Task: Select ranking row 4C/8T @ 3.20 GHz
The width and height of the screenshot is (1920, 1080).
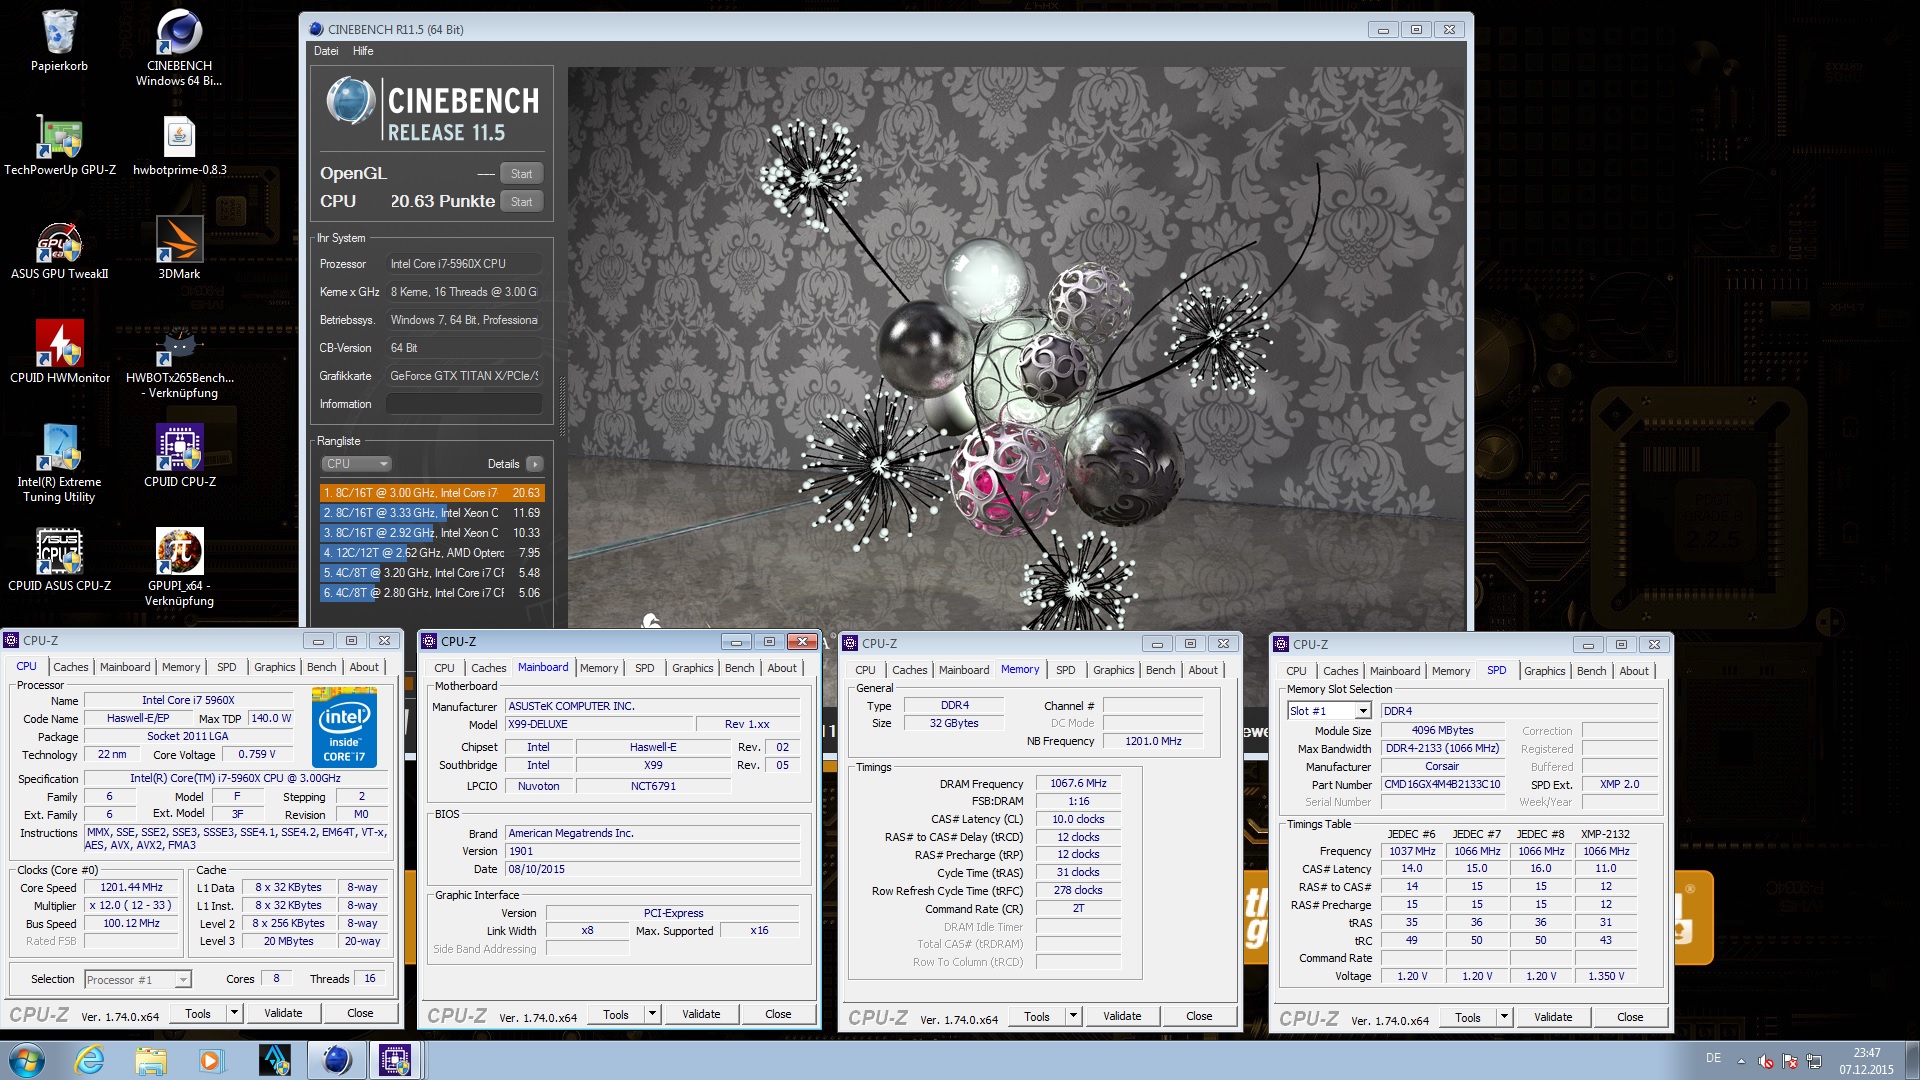Action: [x=432, y=573]
